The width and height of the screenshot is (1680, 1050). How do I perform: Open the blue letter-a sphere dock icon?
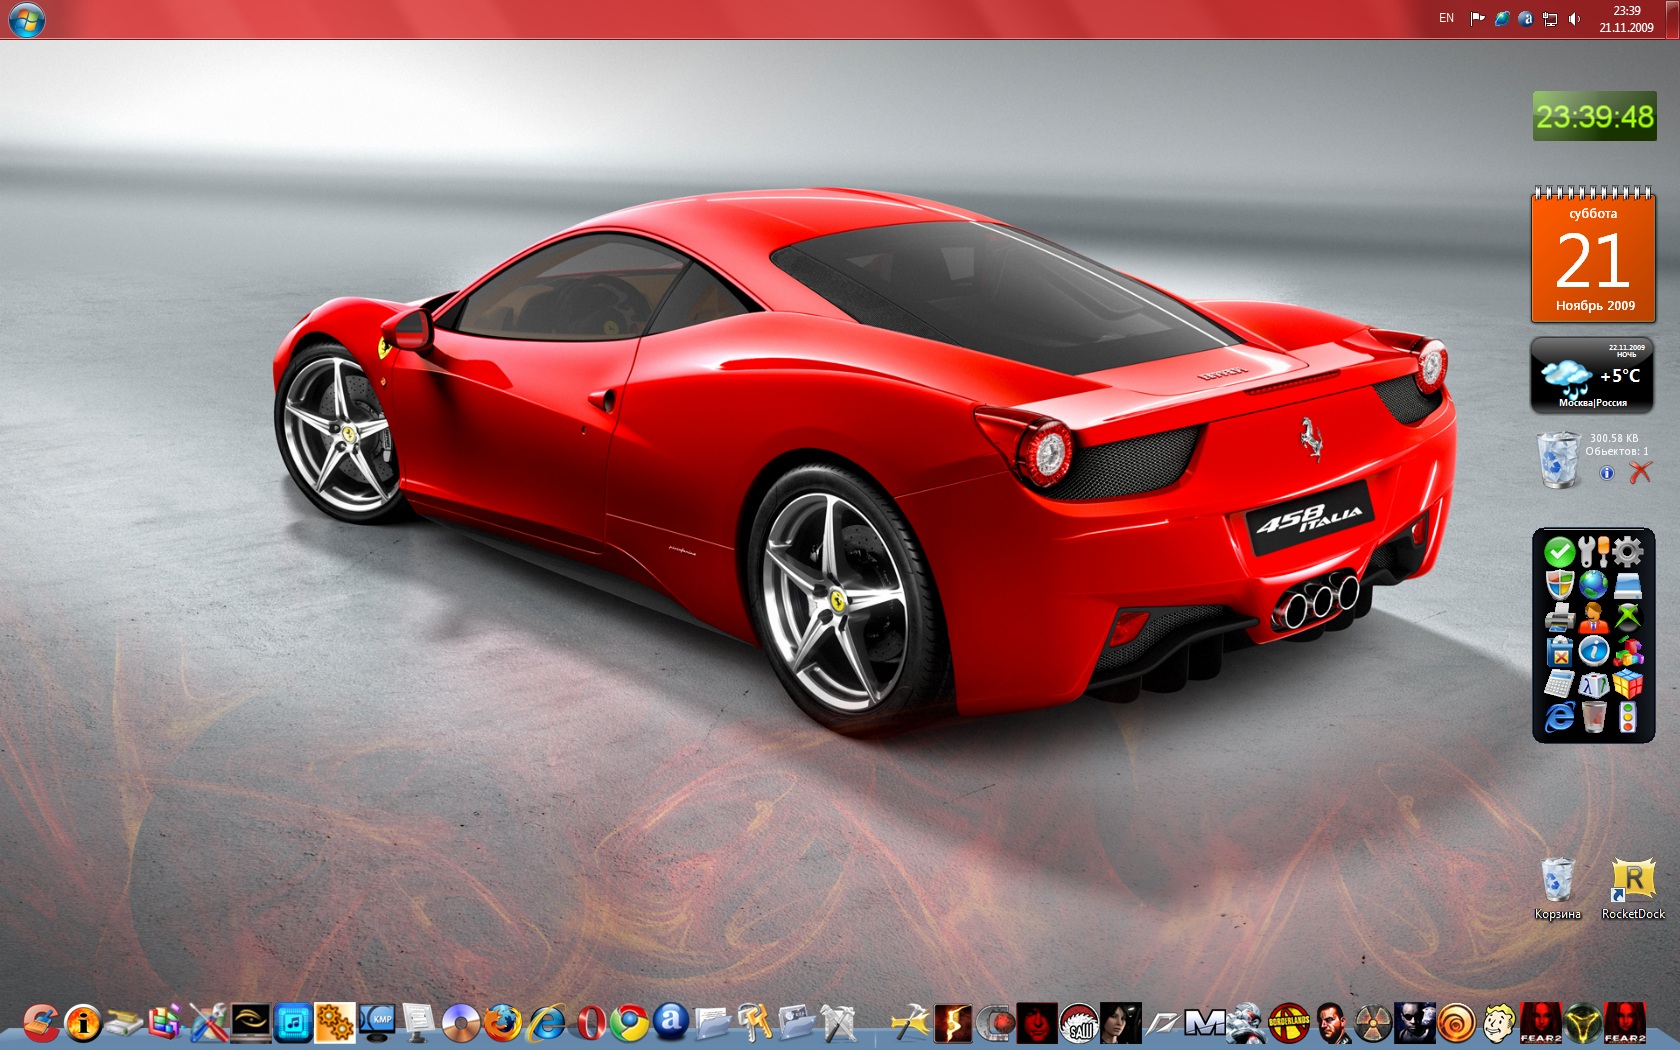(x=672, y=1021)
